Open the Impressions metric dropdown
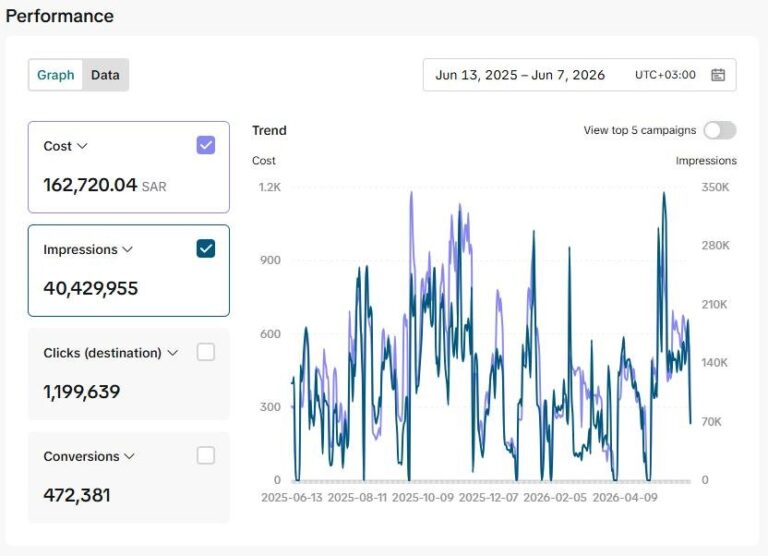This screenshot has height=556, width=768. tap(88, 249)
